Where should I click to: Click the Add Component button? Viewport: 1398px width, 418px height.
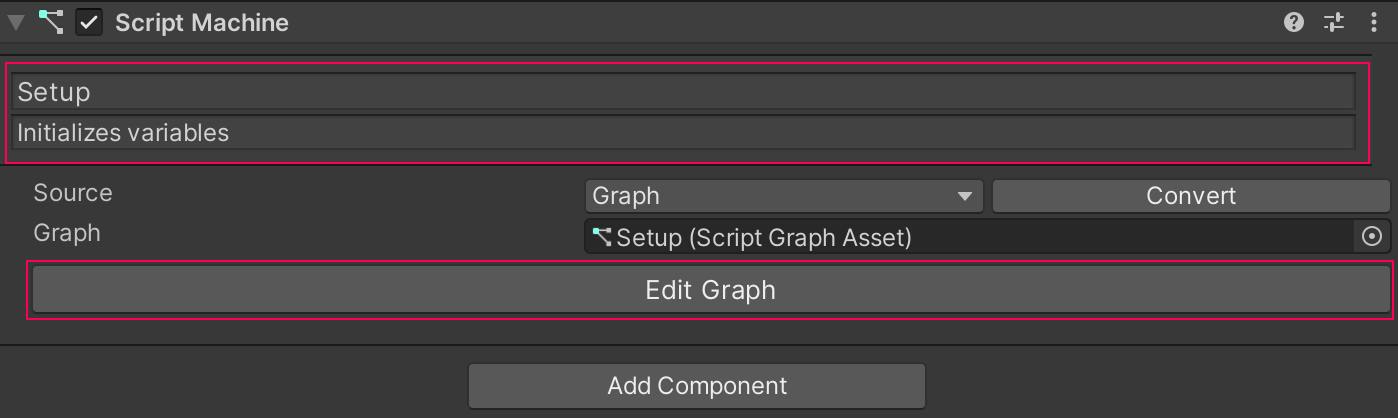[x=697, y=386]
